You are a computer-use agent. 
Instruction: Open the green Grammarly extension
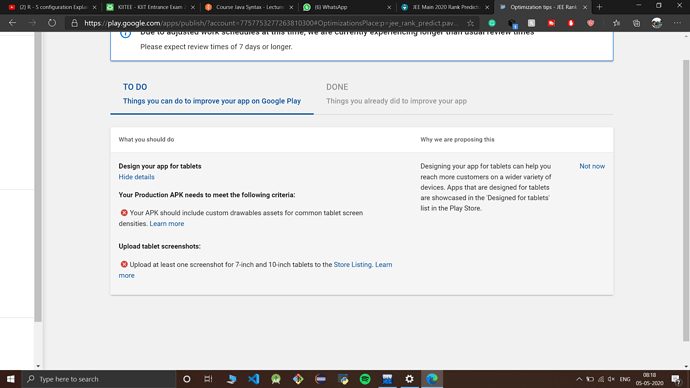pos(492,23)
